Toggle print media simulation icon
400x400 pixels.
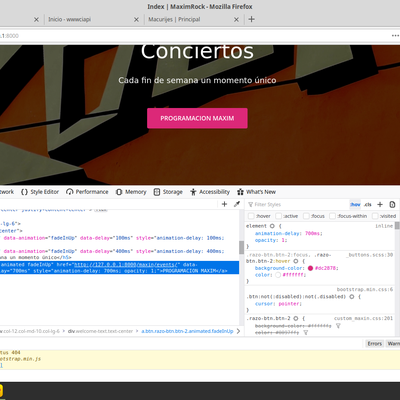[x=392, y=204]
